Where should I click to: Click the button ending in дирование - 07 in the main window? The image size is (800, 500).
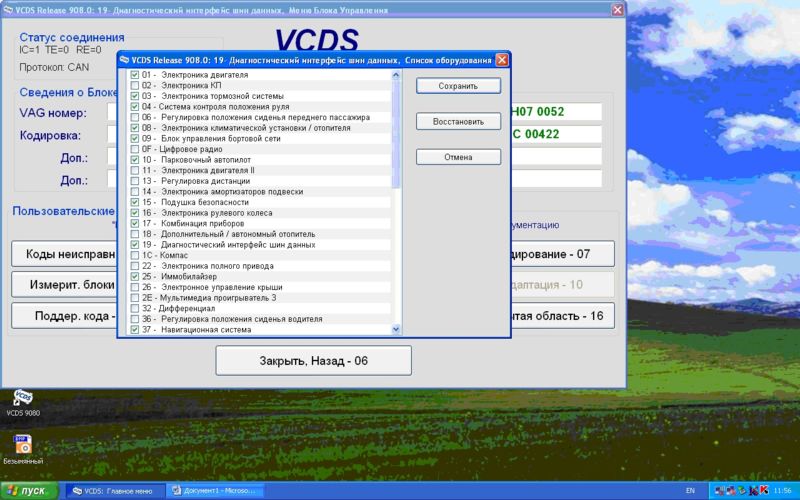[x=562, y=254]
